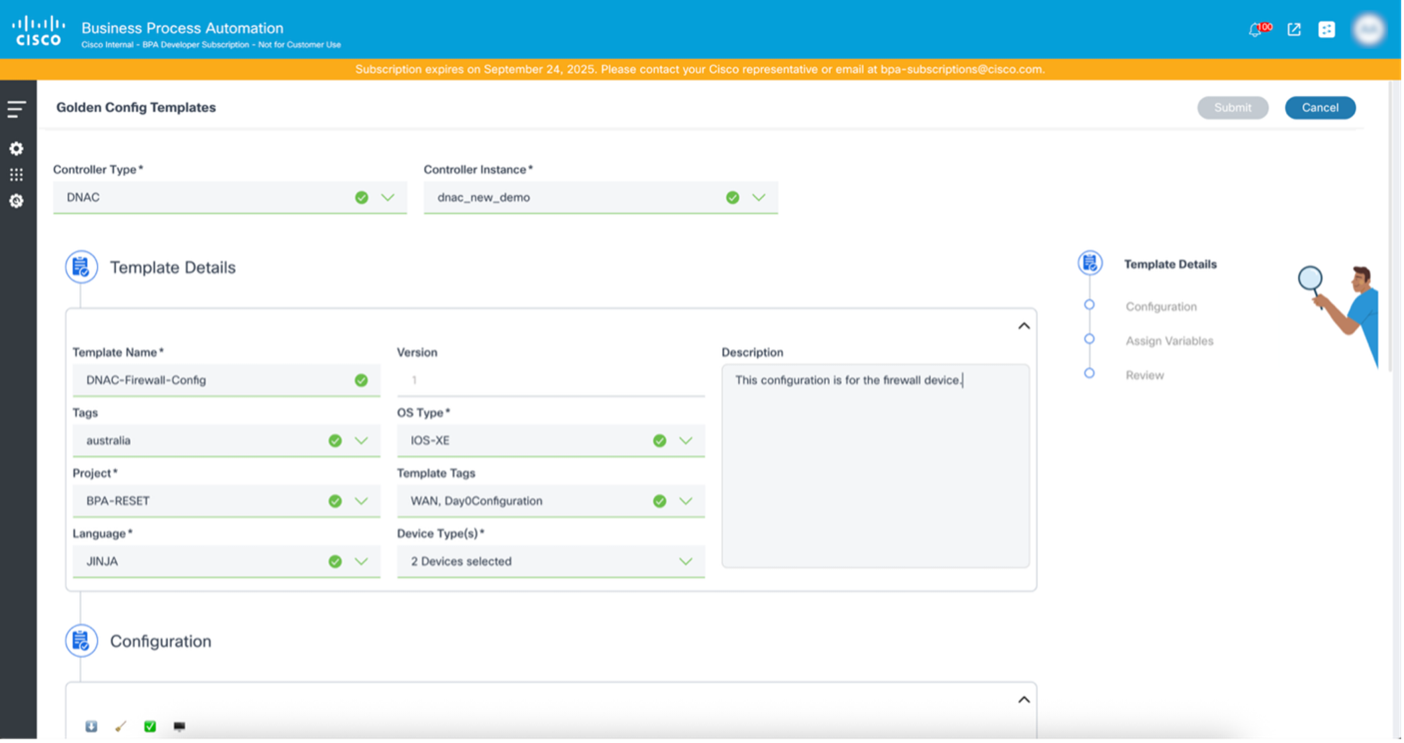Collapse the Template Details panel chevron

pos(1024,326)
